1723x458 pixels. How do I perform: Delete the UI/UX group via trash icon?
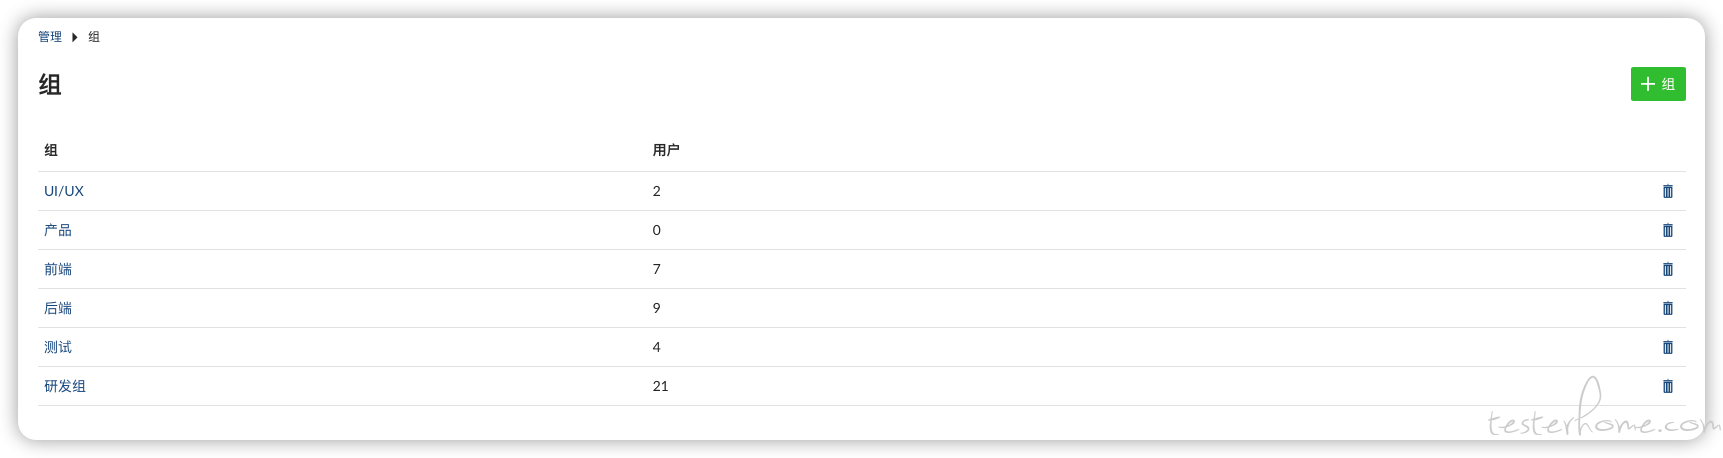tap(1667, 191)
